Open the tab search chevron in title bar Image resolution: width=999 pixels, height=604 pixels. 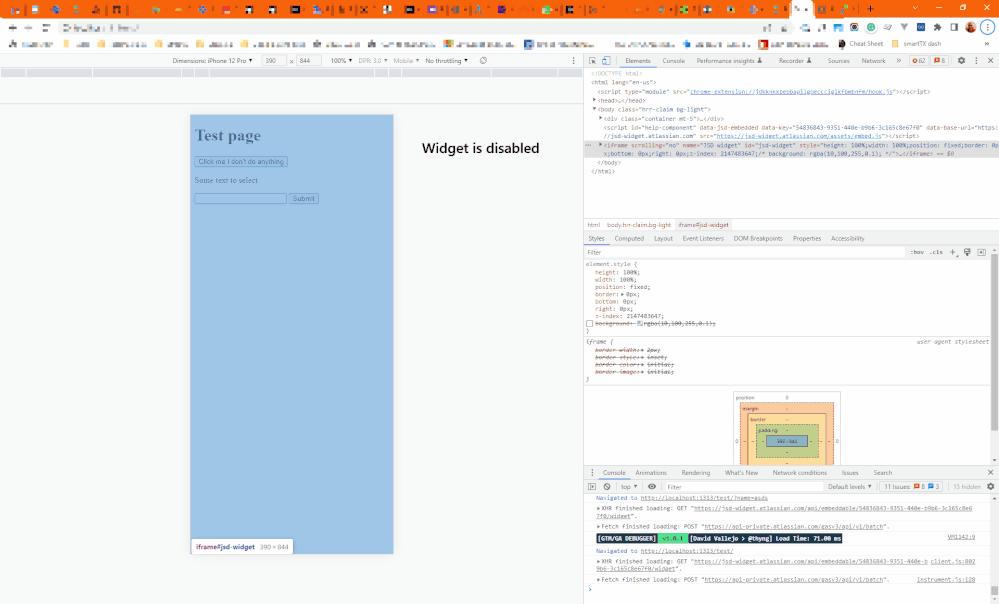point(915,8)
